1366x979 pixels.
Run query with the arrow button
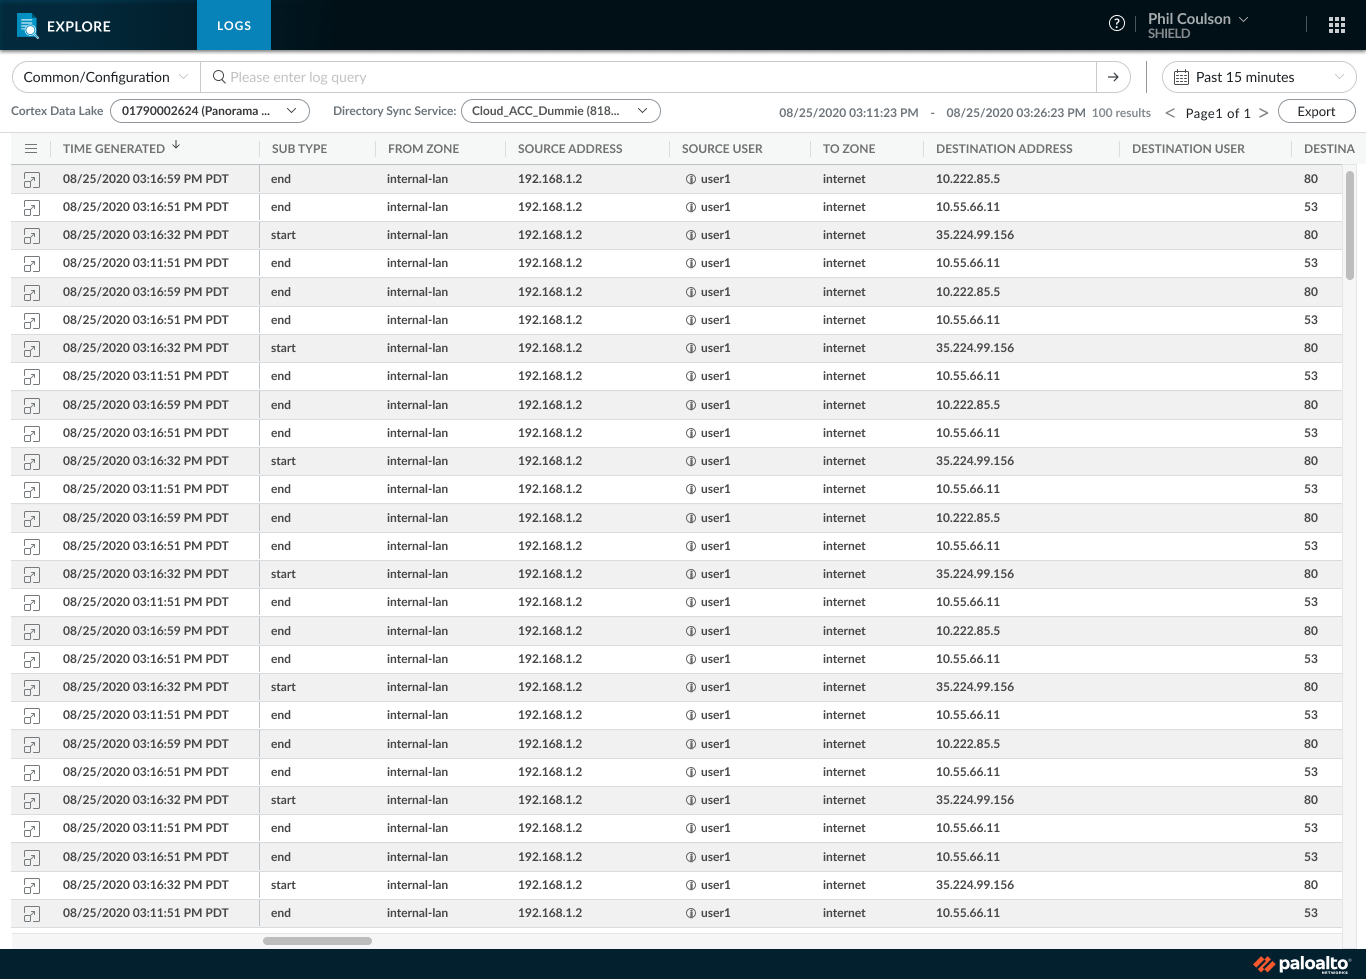click(1113, 77)
